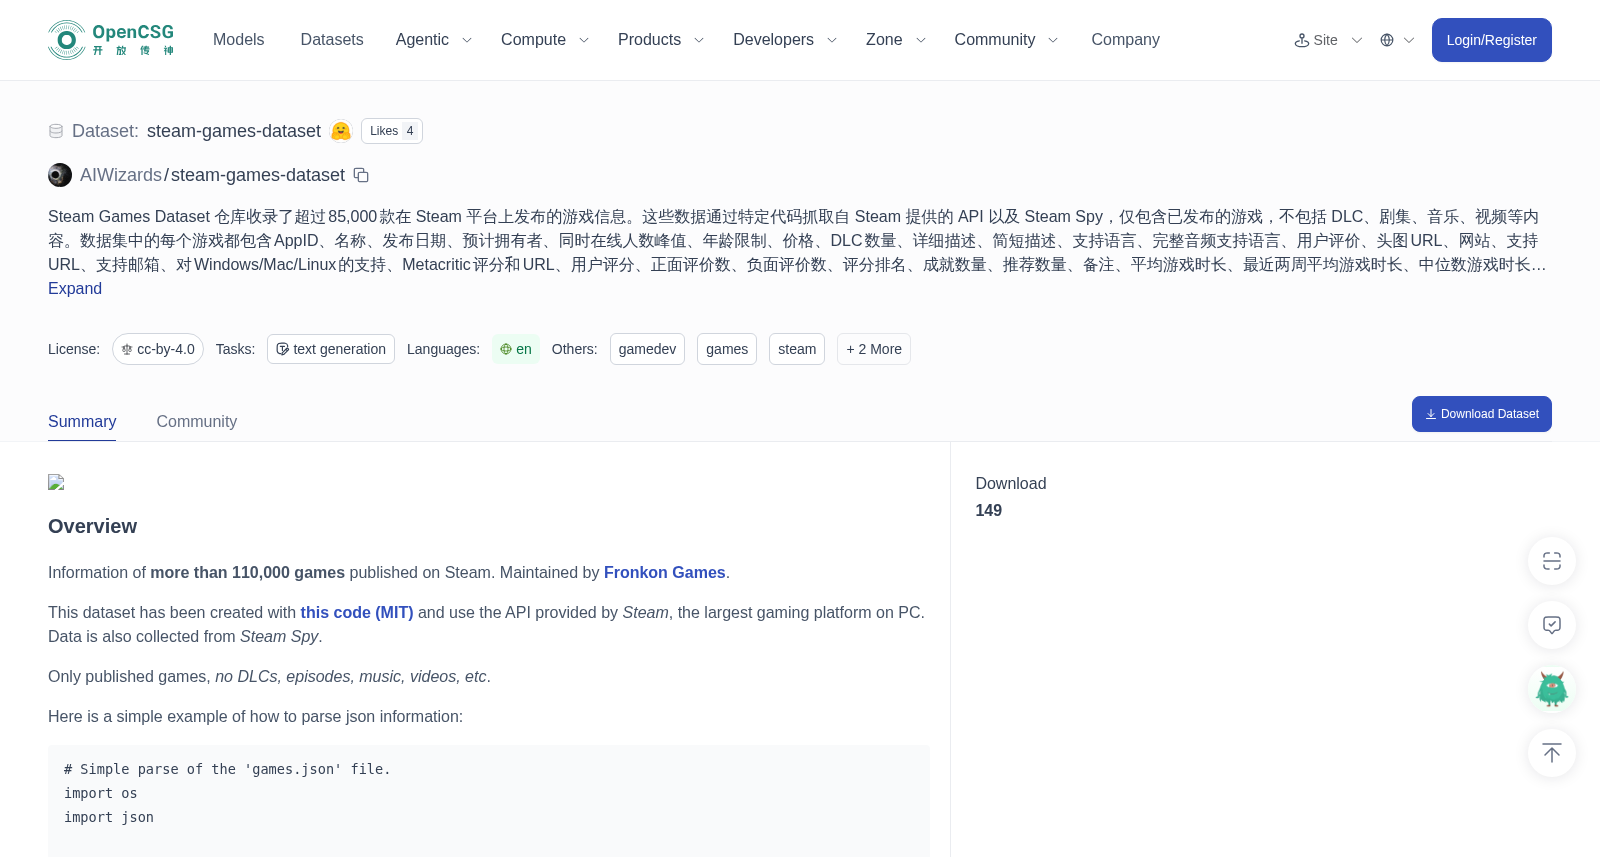Switch to the Community tab
Screen dimensions: 1600x857
tap(197, 421)
